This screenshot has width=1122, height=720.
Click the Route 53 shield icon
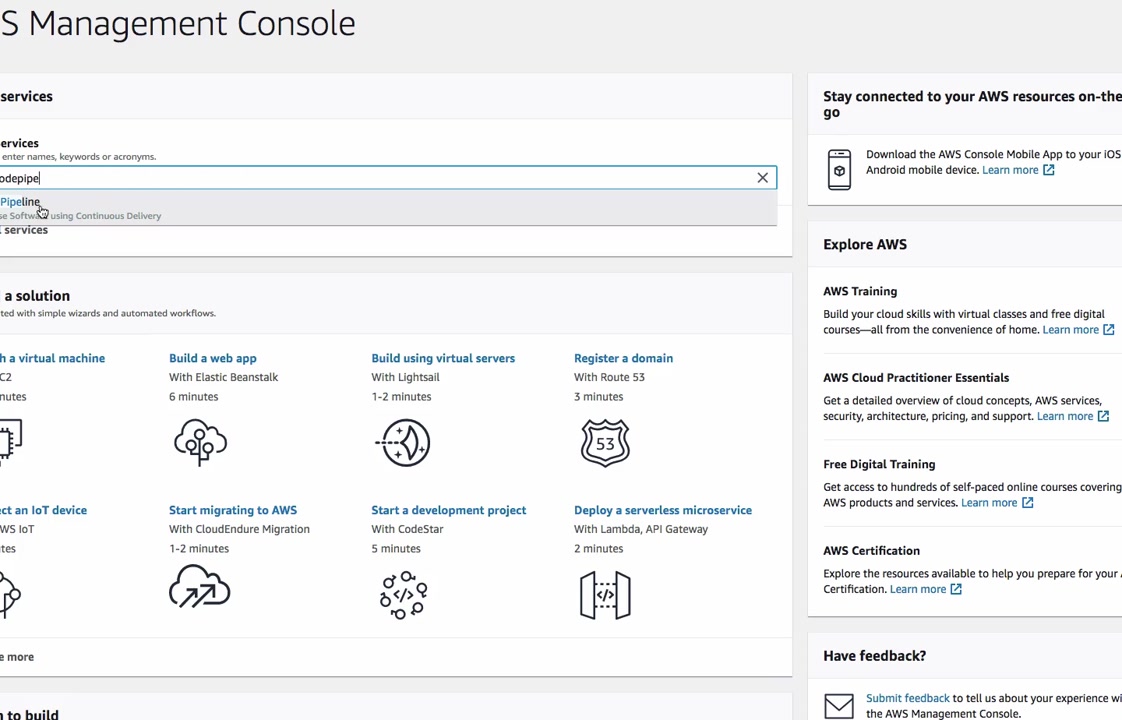tap(605, 442)
